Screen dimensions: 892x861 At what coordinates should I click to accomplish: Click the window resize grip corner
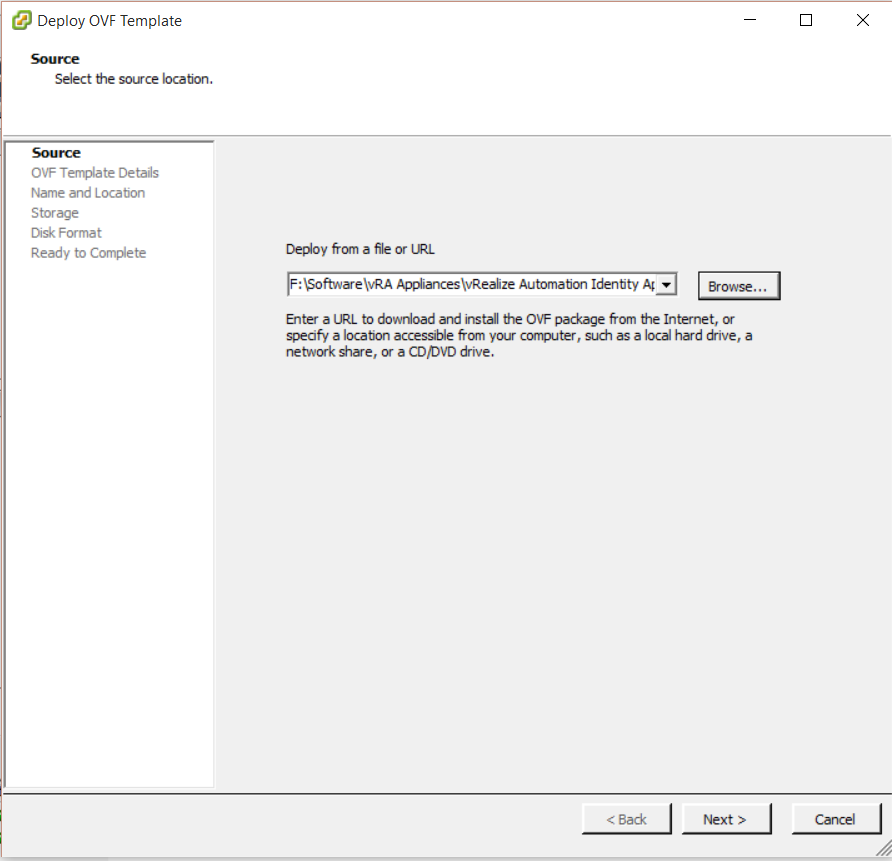pyautogui.click(x=883, y=848)
